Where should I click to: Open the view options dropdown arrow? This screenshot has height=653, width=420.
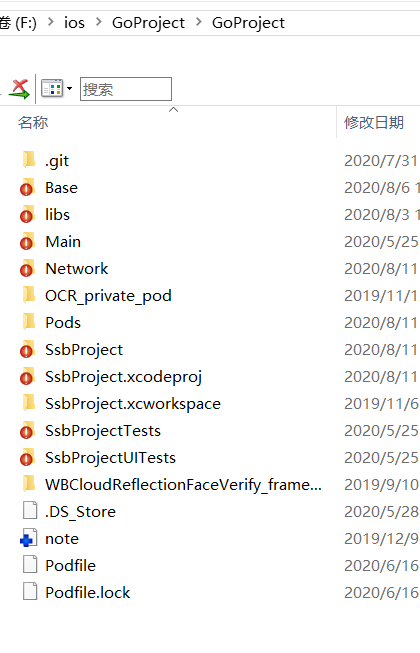pyautogui.click(x=70, y=88)
